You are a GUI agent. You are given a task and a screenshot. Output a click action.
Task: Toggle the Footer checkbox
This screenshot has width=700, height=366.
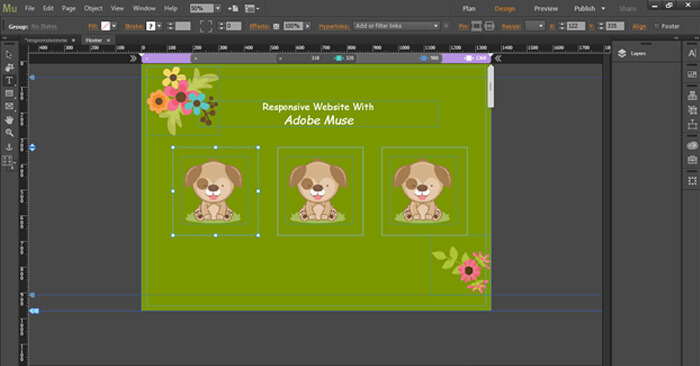point(657,26)
